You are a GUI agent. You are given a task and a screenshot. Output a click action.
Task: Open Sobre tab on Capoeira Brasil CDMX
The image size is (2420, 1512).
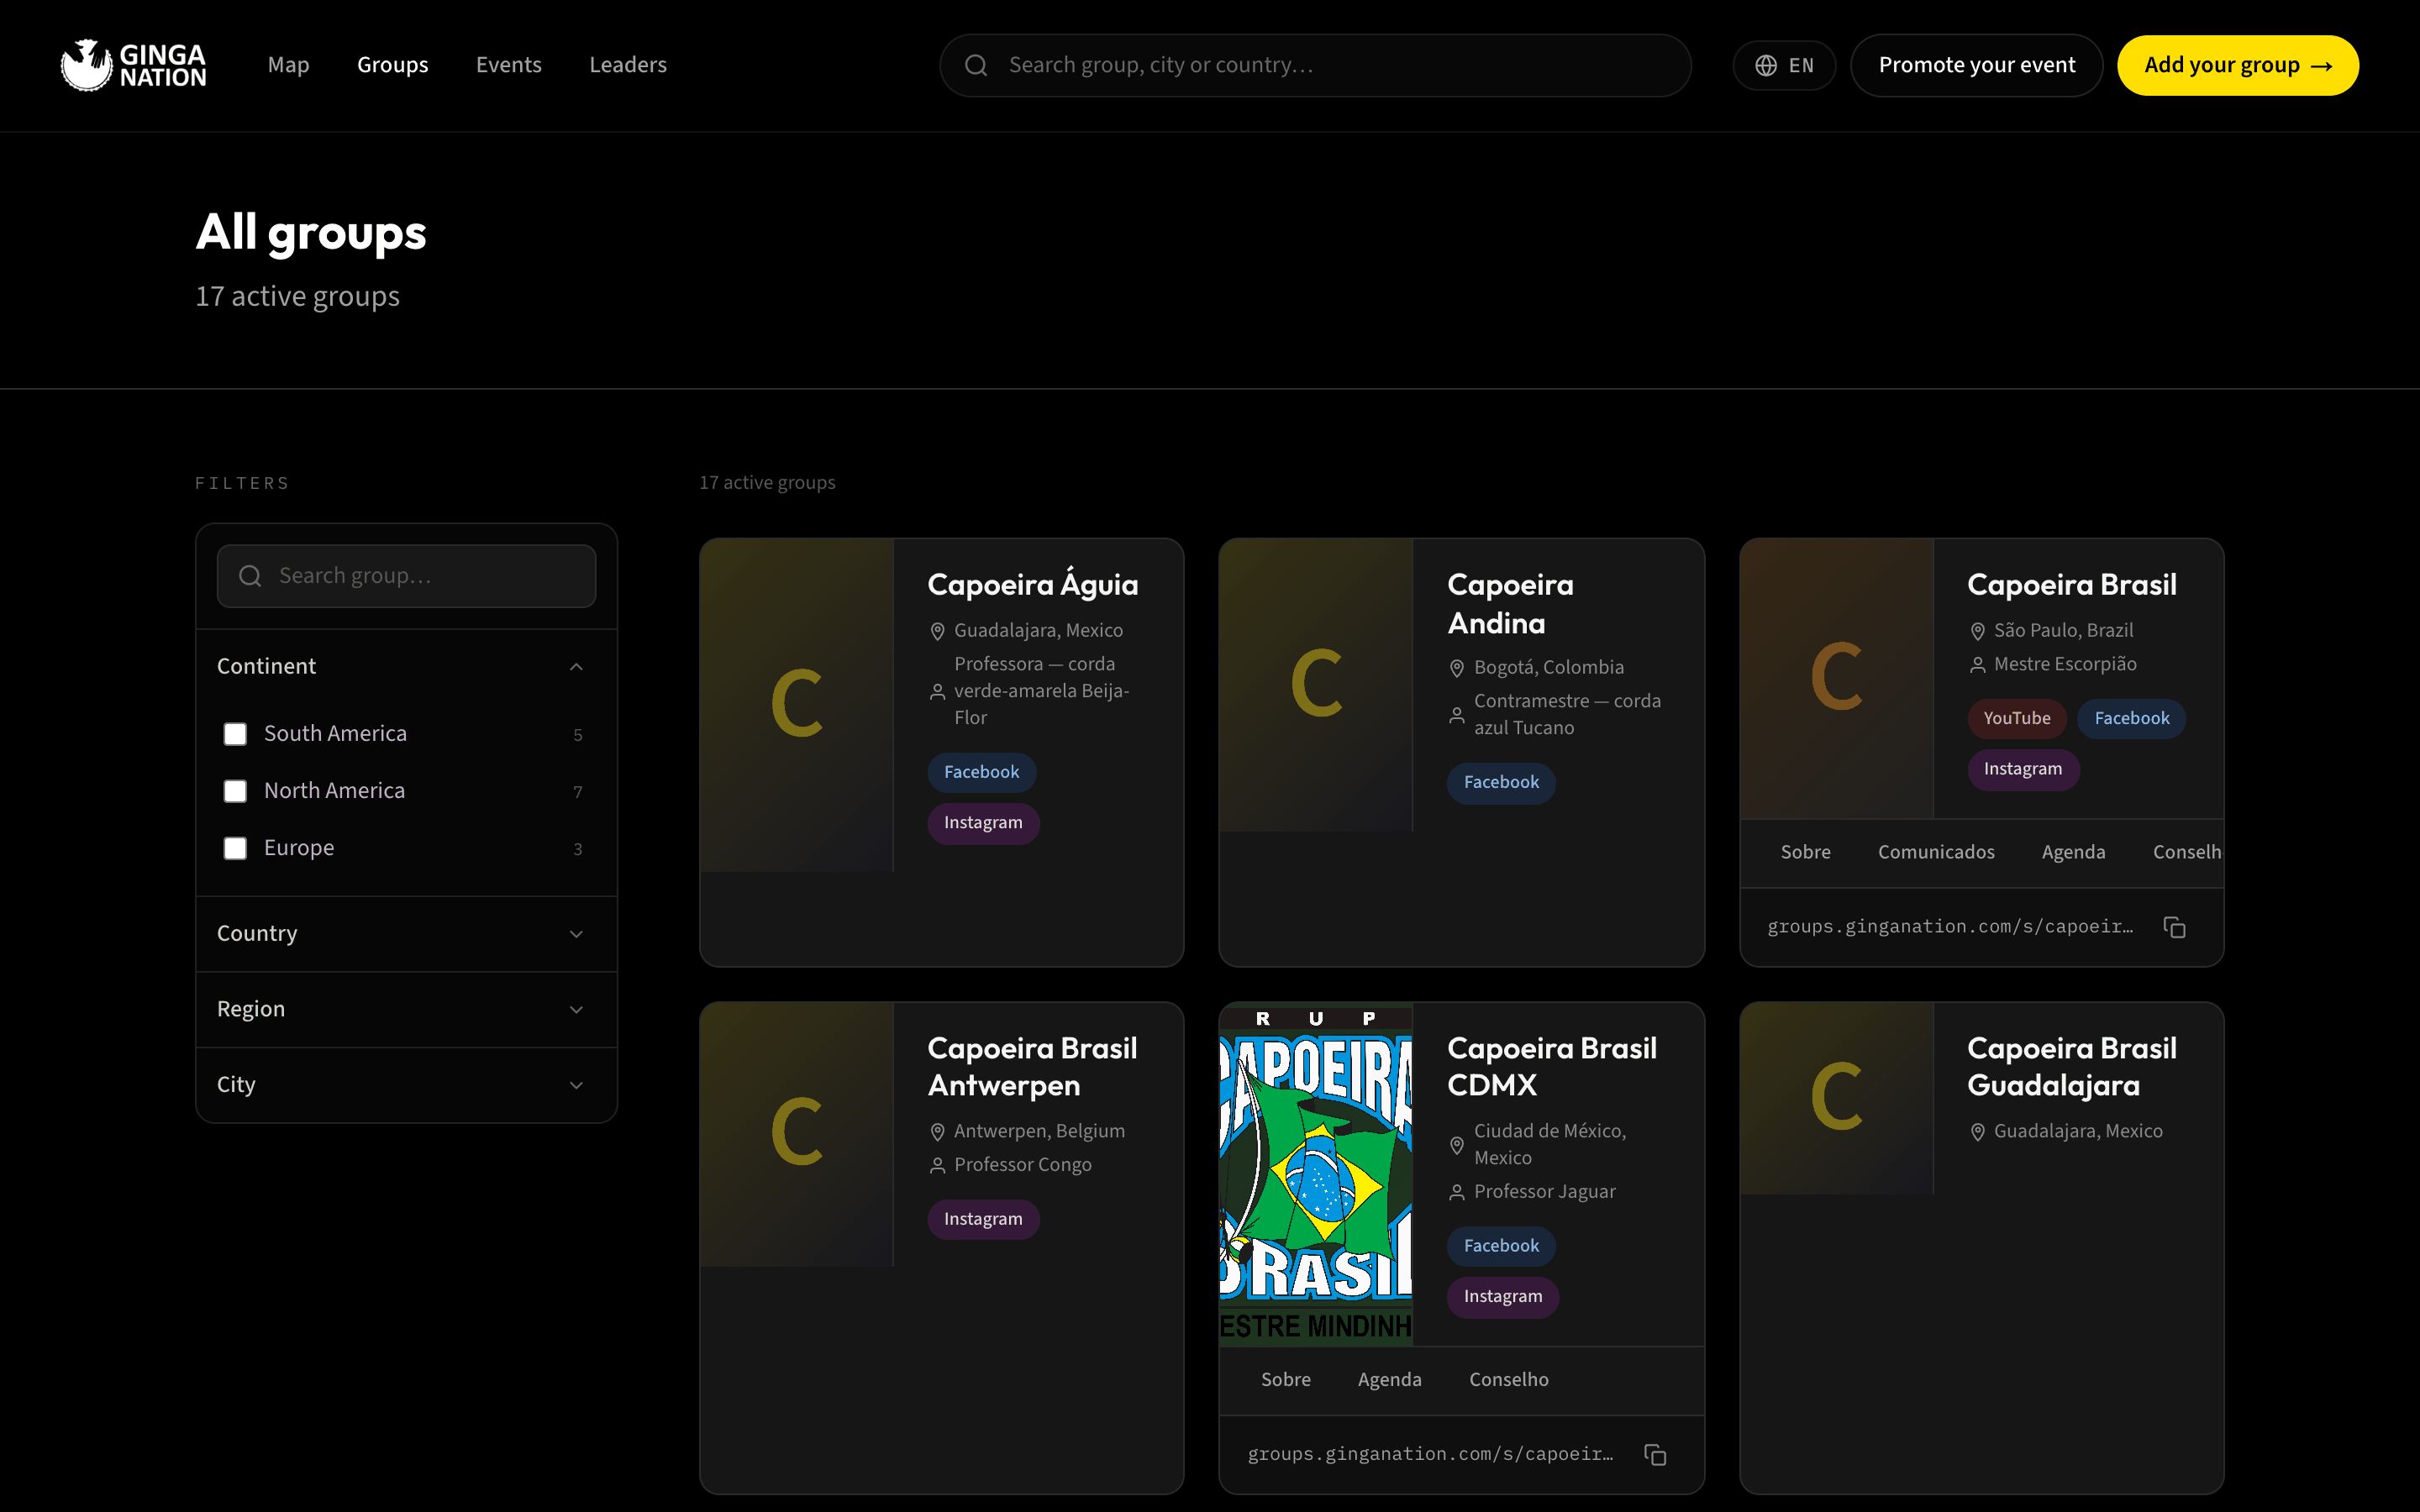point(1285,1380)
